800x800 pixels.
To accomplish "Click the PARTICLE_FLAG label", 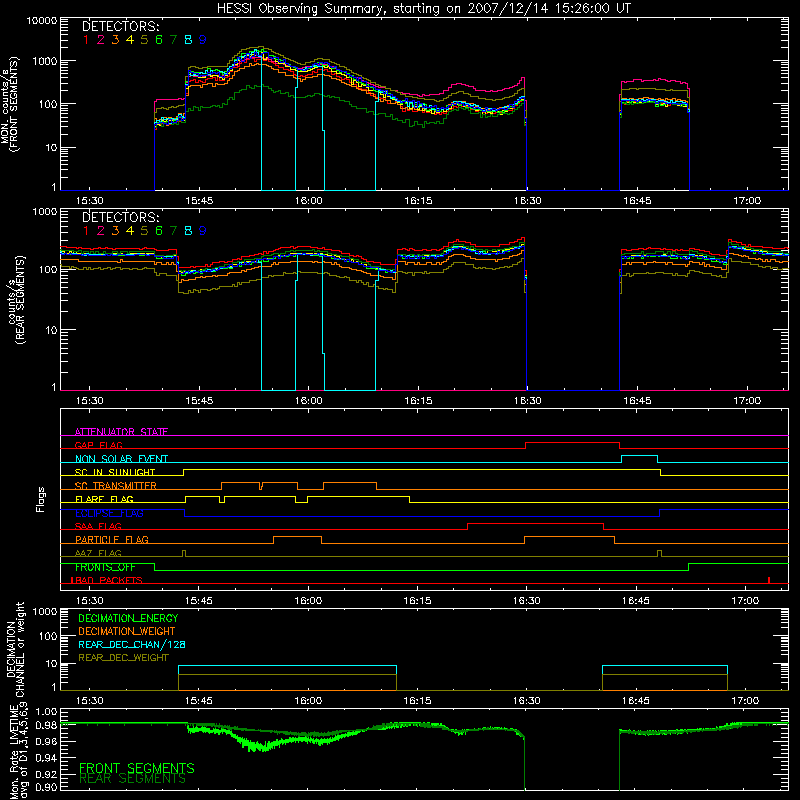I will 112,539.
